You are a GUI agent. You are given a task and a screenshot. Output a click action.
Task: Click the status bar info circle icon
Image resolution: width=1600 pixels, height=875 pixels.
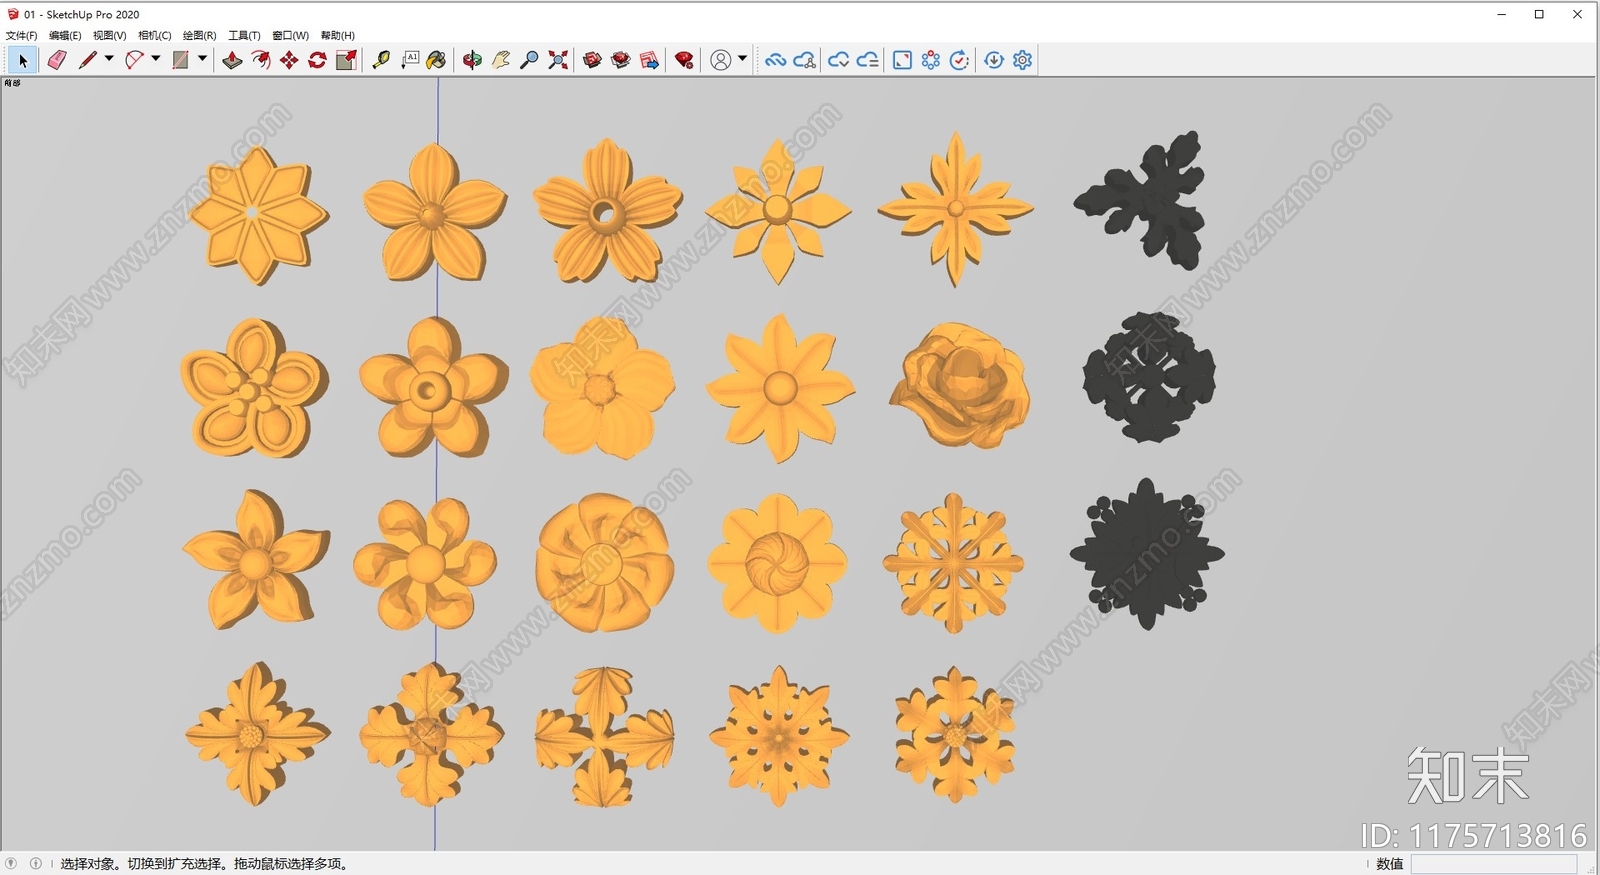point(36,863)
